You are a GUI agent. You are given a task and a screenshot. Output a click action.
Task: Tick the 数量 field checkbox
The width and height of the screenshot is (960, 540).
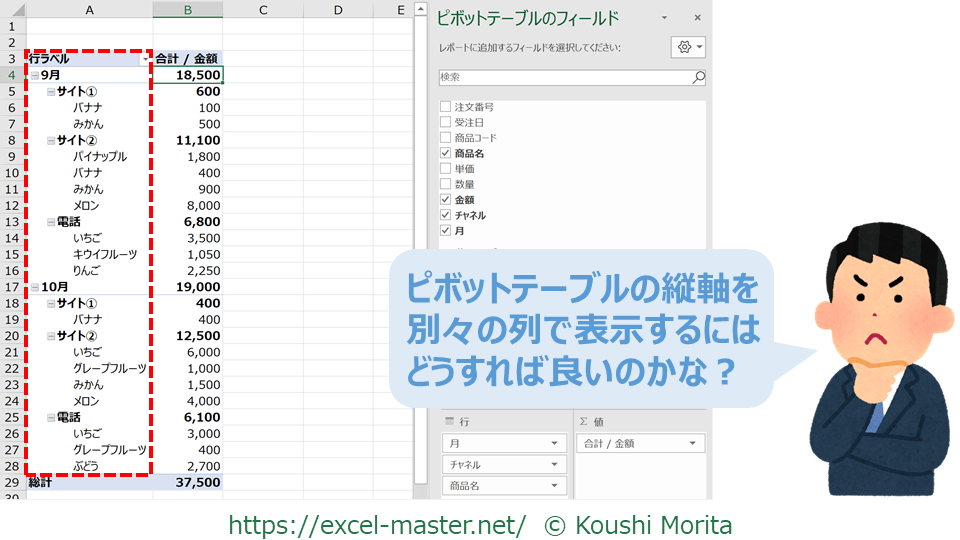coord(446,184)
